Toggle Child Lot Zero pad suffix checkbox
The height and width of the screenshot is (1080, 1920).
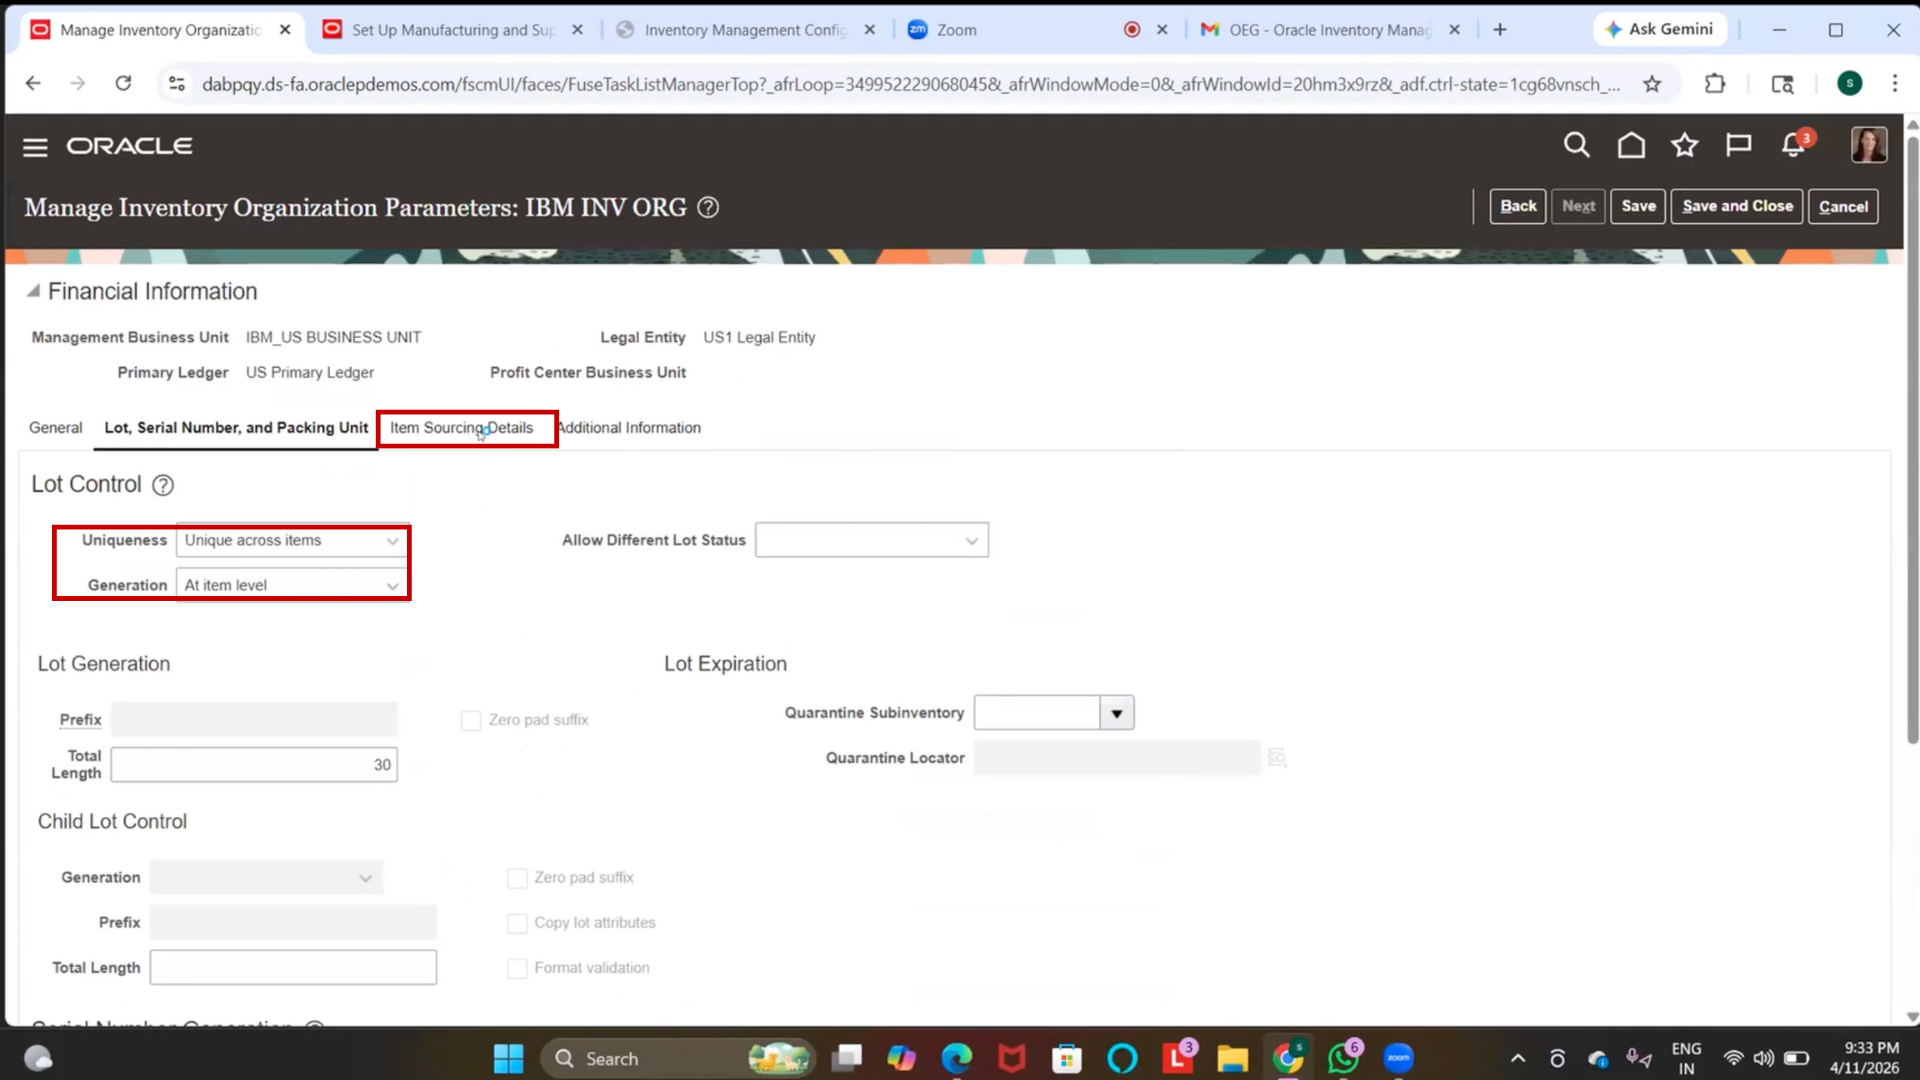point(517,878)
